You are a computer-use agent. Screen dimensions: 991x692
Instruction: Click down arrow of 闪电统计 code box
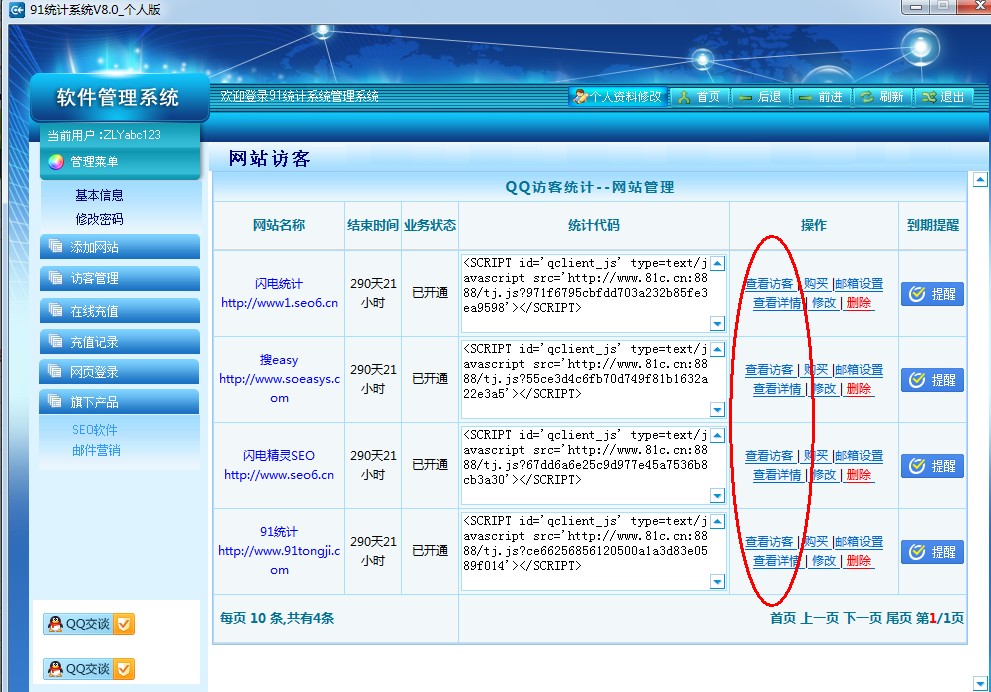(717, 324)
